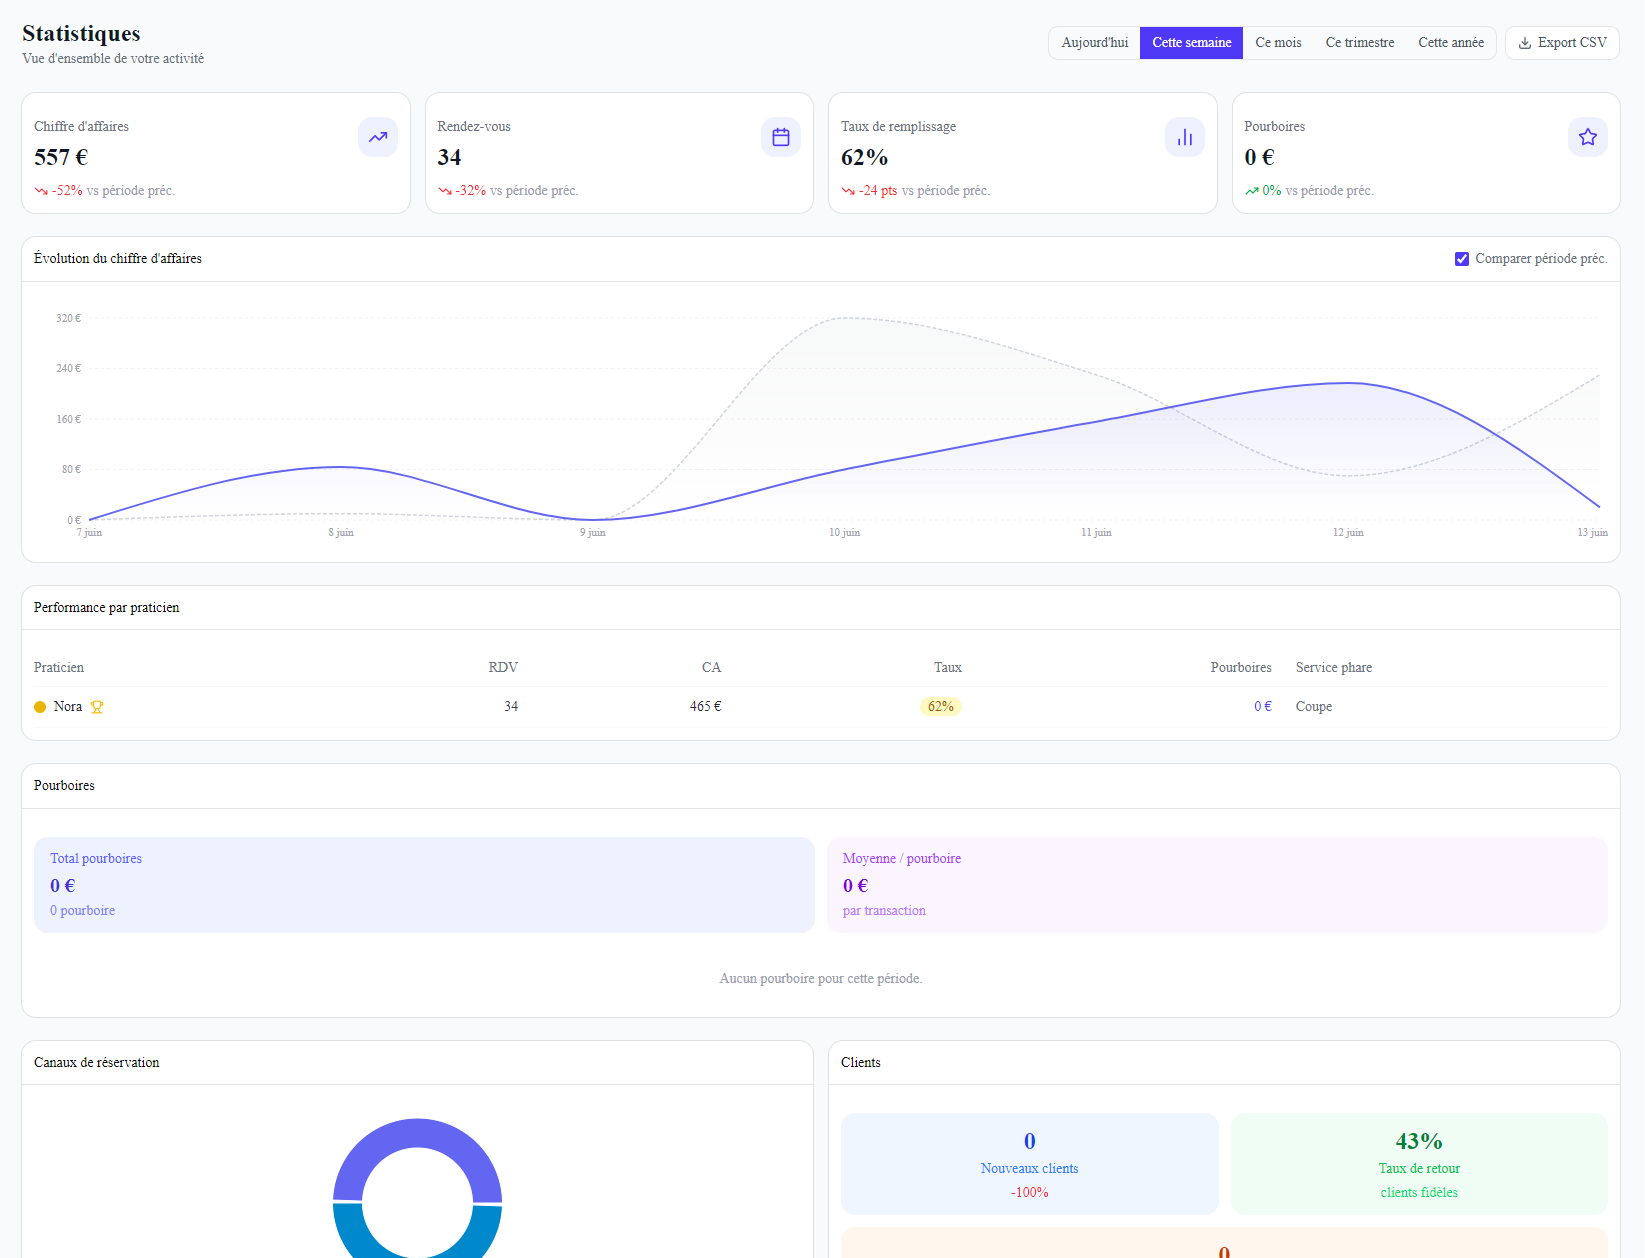Switch to Cette année period
Viewport: 1645px width, 1258px height.
[1451, 43]
